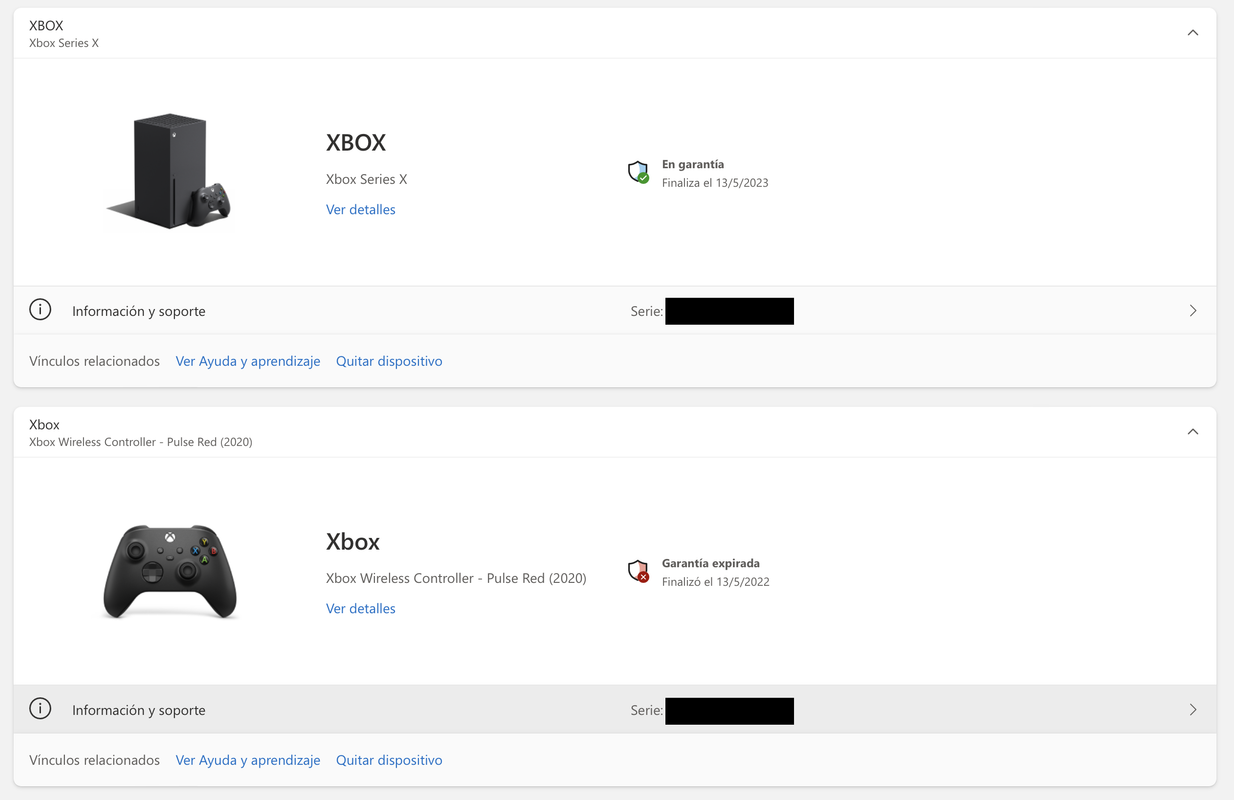
Task: Collapse the Xbox Wireless Controller card
Action: pos(1192,432)
